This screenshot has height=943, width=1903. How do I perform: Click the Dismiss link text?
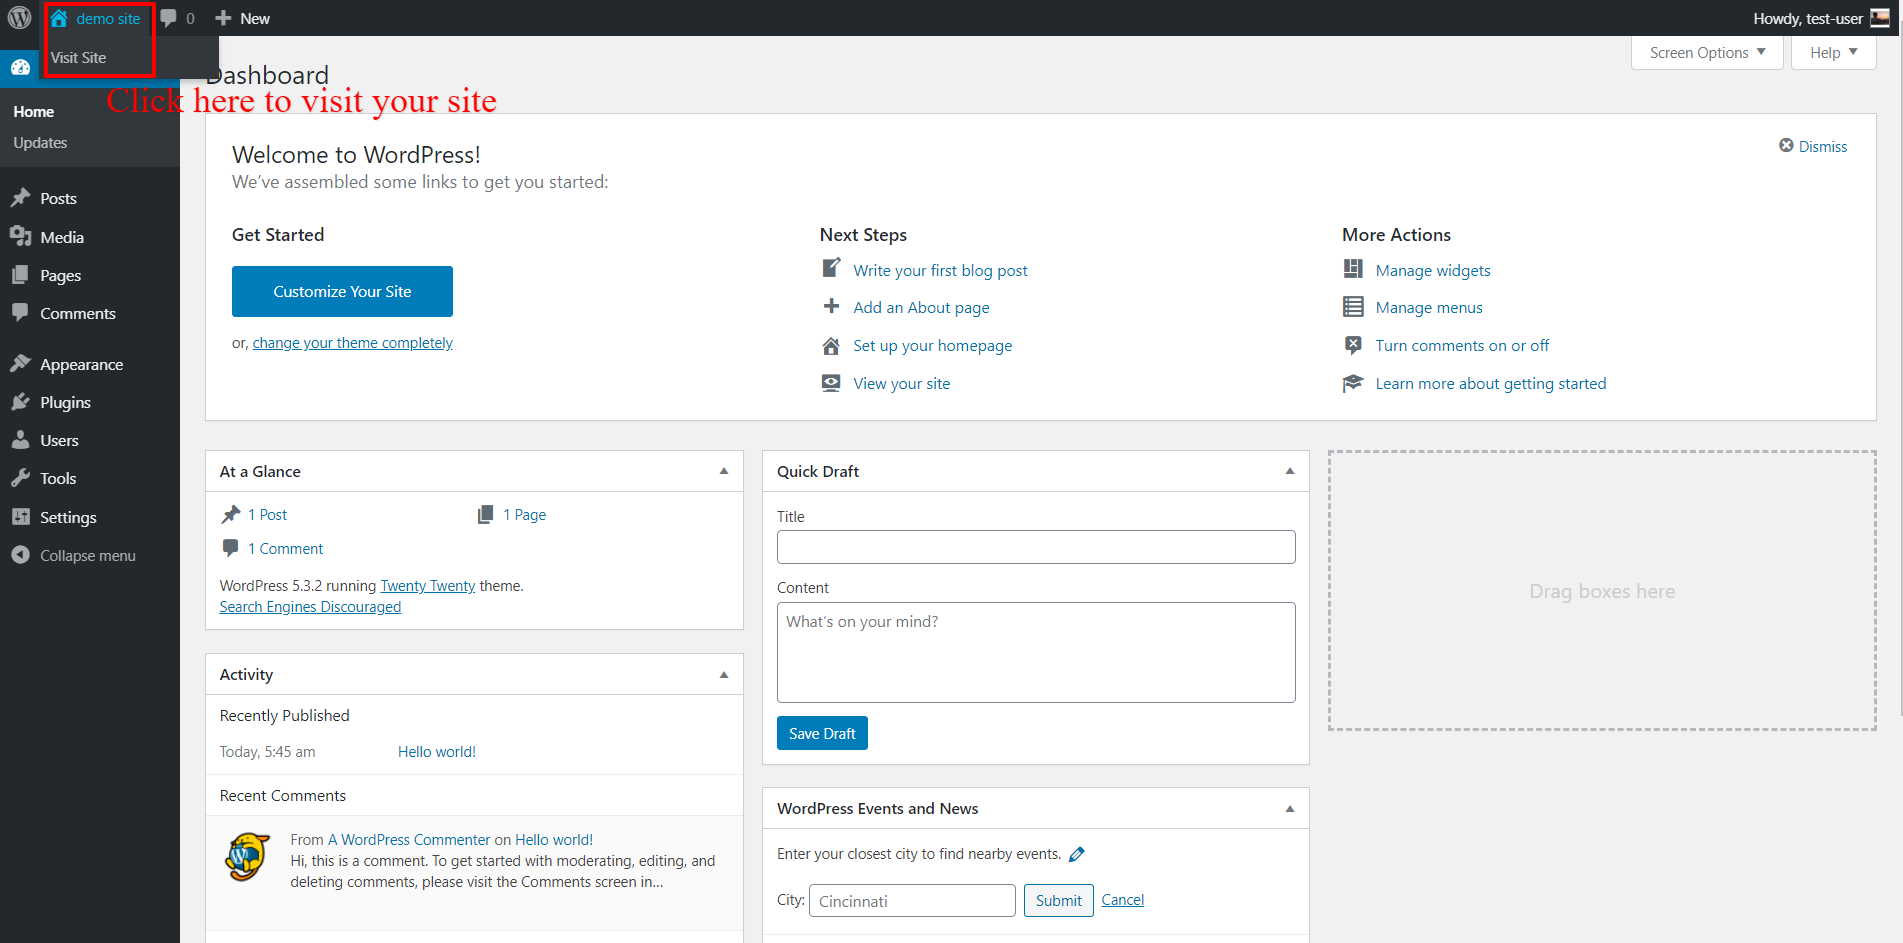click(1822, 147)
